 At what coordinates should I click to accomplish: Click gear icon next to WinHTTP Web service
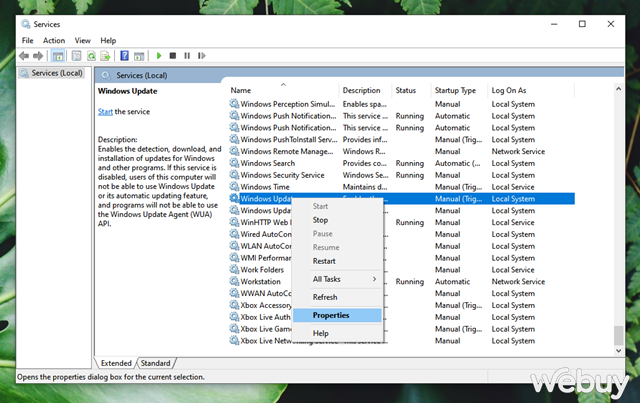[234, 222]
